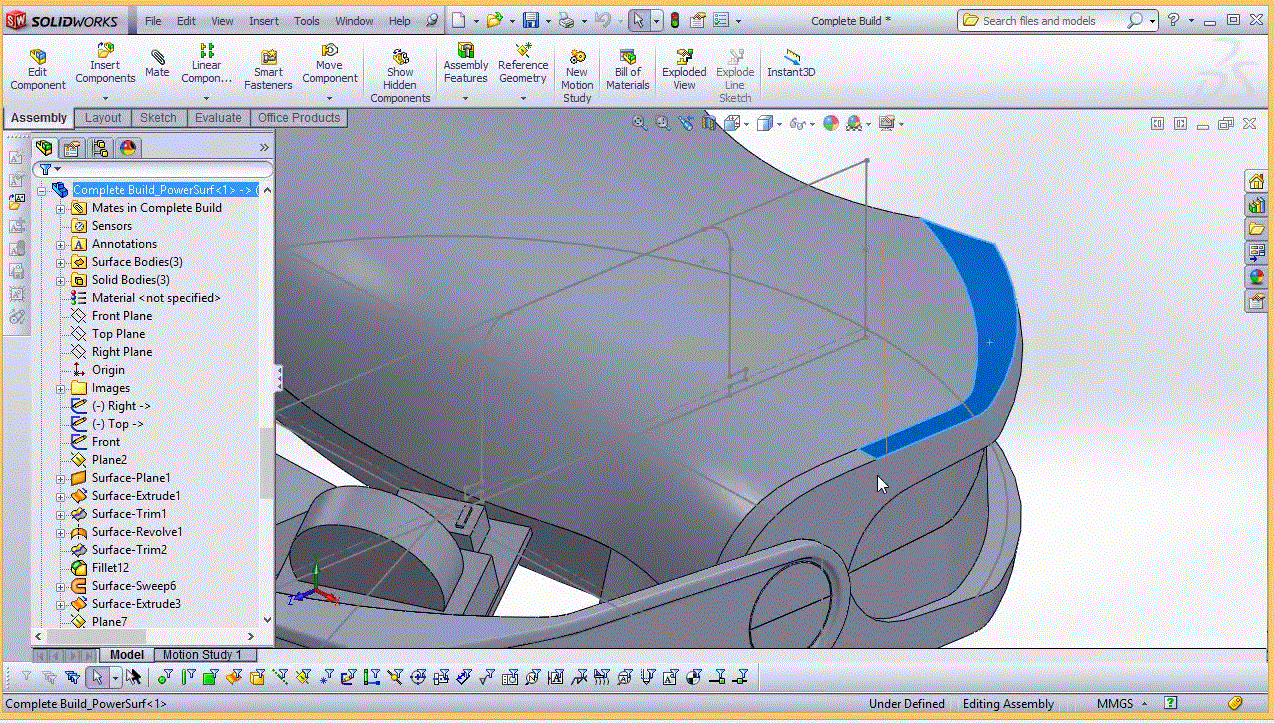Click the Edit Component tool
Screen dimensions: 1274x723
click(38, 70)
